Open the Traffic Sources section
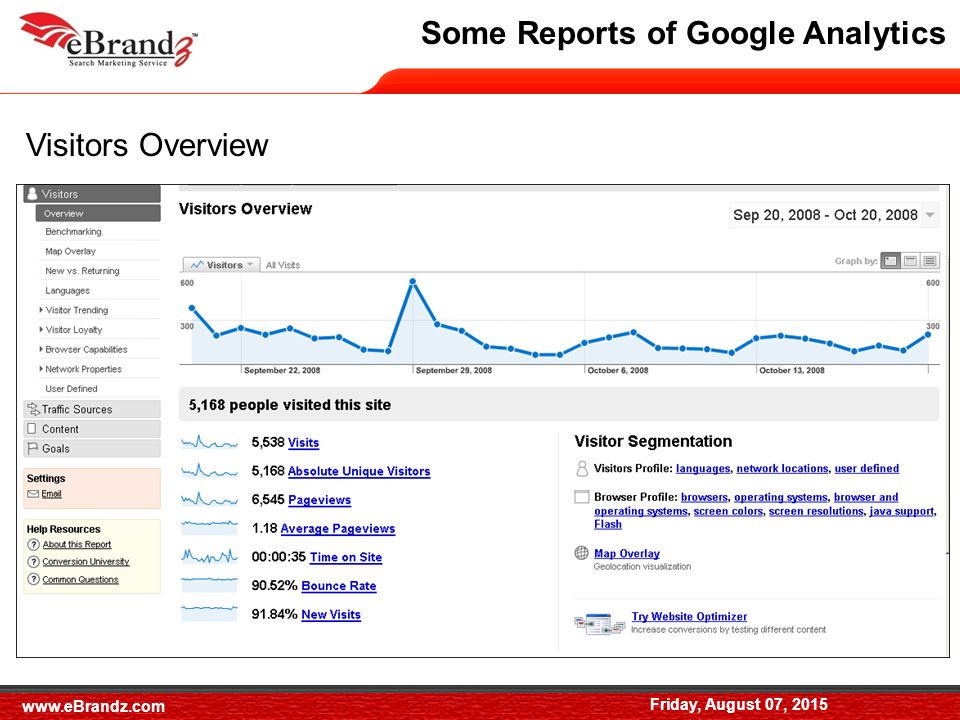Viewport: 960px width, 720px height. click(x=92, y=409)
